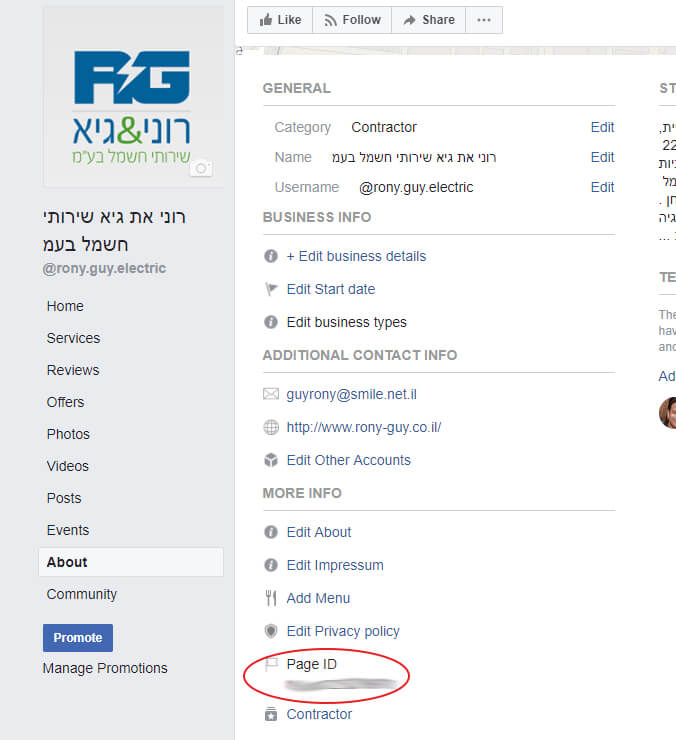
Task: Open Community in the sidebar
Action: pyautogui.click(x=82, y=594)
